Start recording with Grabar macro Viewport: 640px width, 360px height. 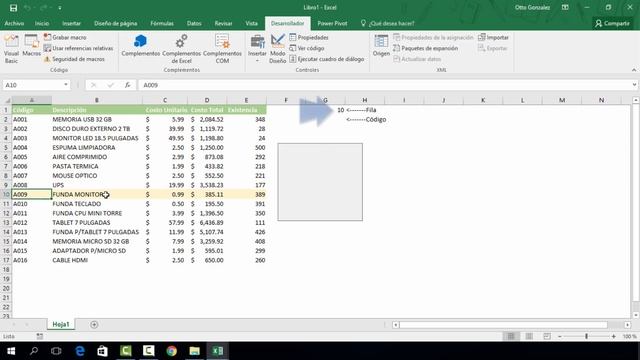pos(65,37)
